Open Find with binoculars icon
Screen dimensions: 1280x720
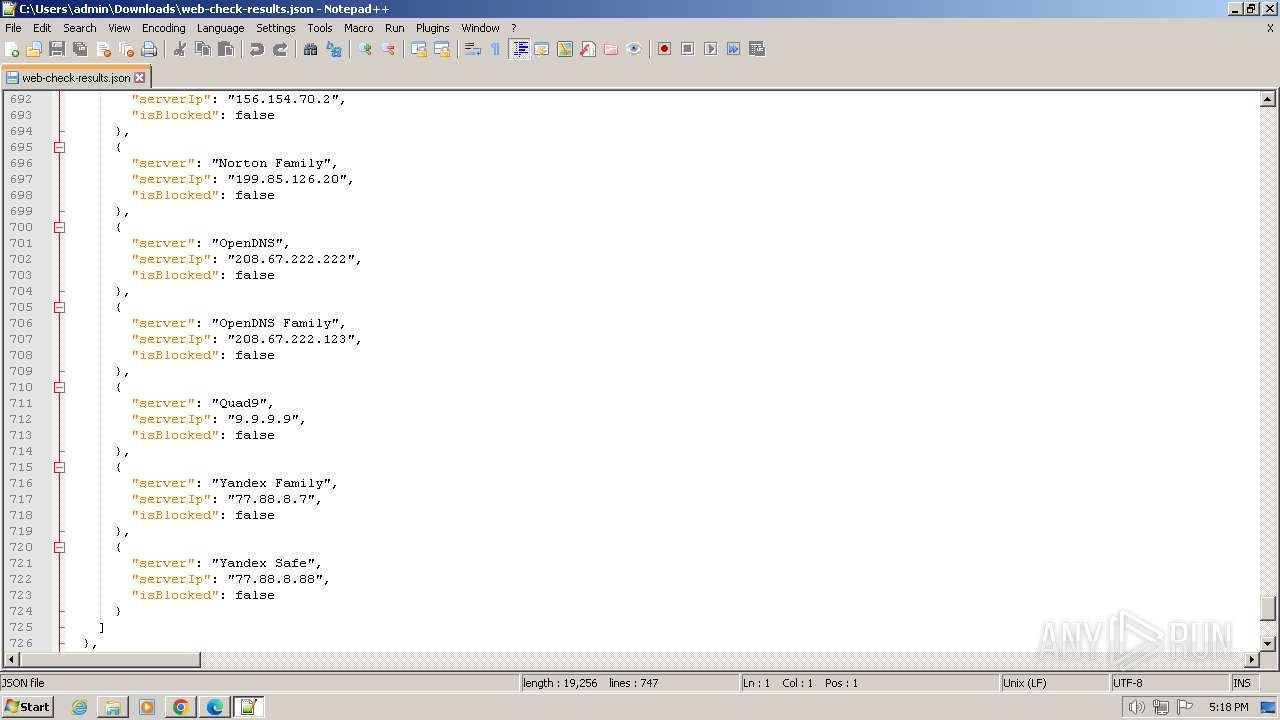click(x=311, y=49)
